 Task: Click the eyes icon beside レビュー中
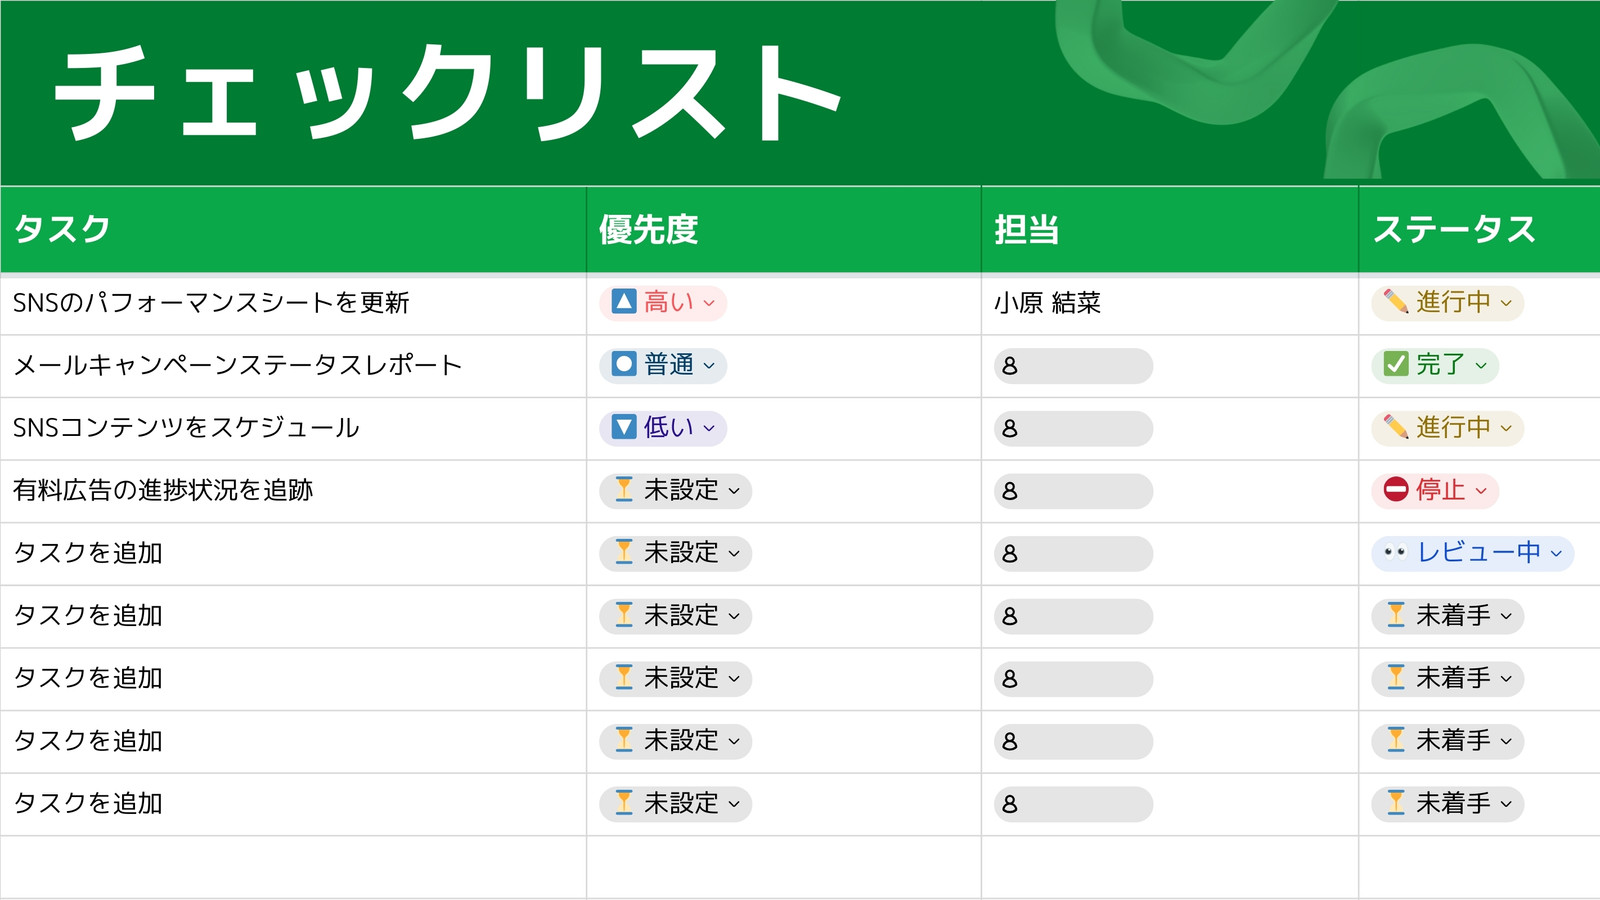[1396, 552]
